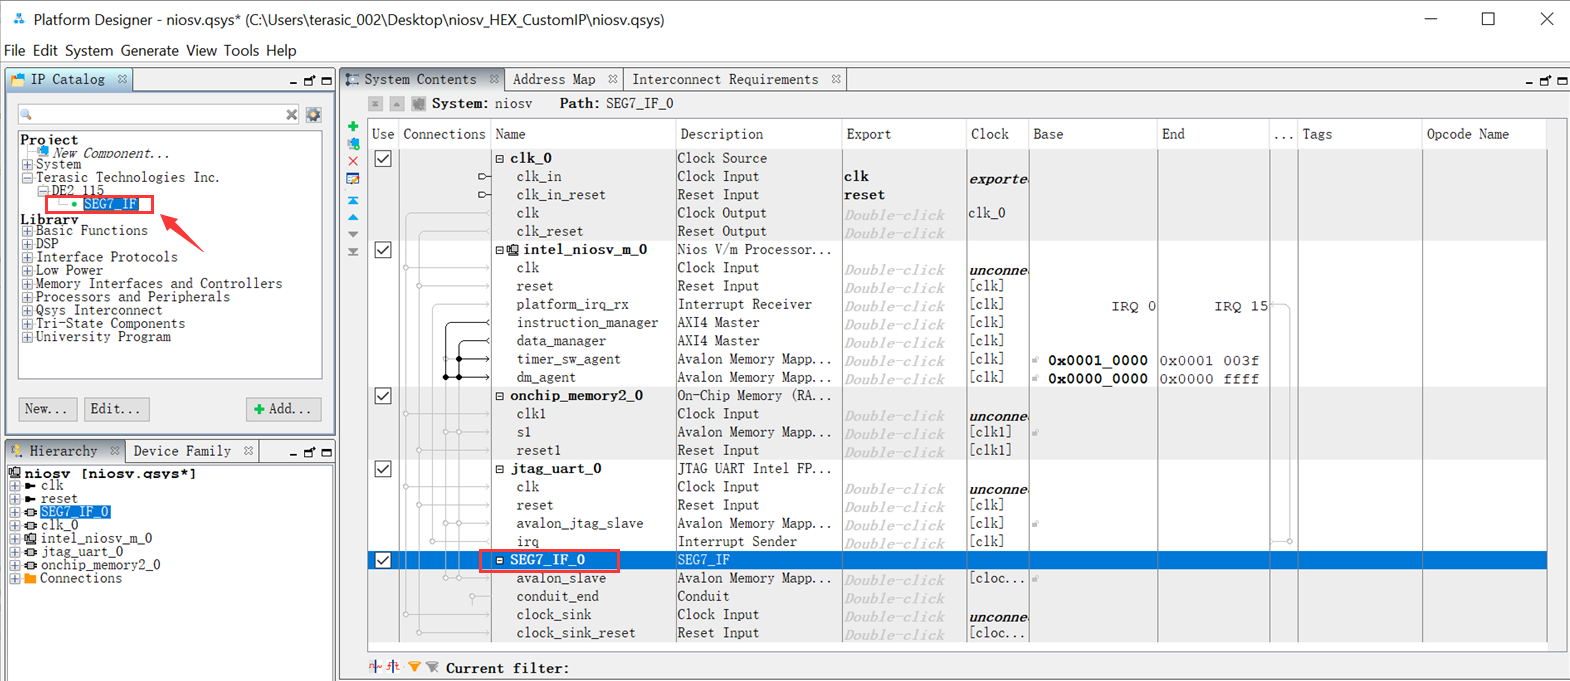Image resolution: width=1570 pixels, height=681 pixels.
Task: Expand the Connections node in Hierarchy
Action: [15, 579]
